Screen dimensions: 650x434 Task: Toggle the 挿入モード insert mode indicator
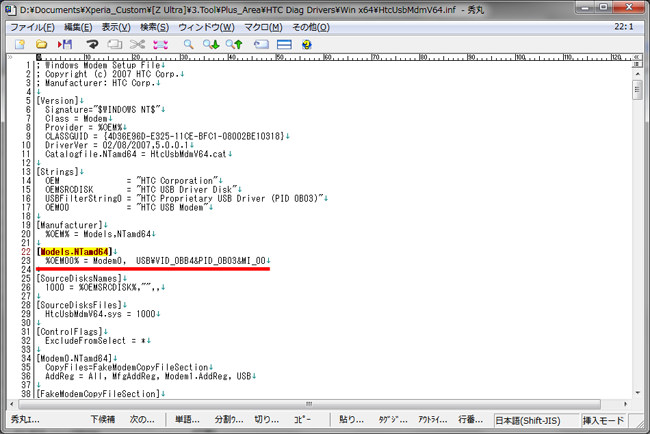click(603, 421)
